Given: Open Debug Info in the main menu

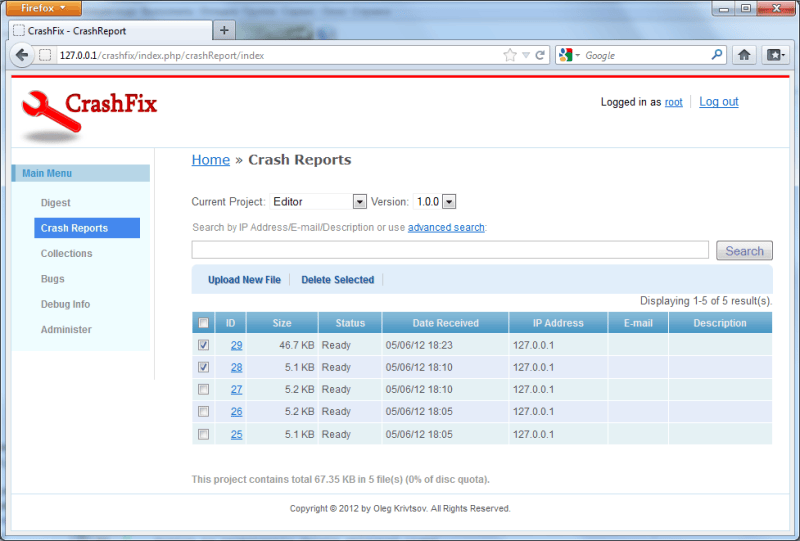Looking at the screenshot, I should [x=65, y=304].
